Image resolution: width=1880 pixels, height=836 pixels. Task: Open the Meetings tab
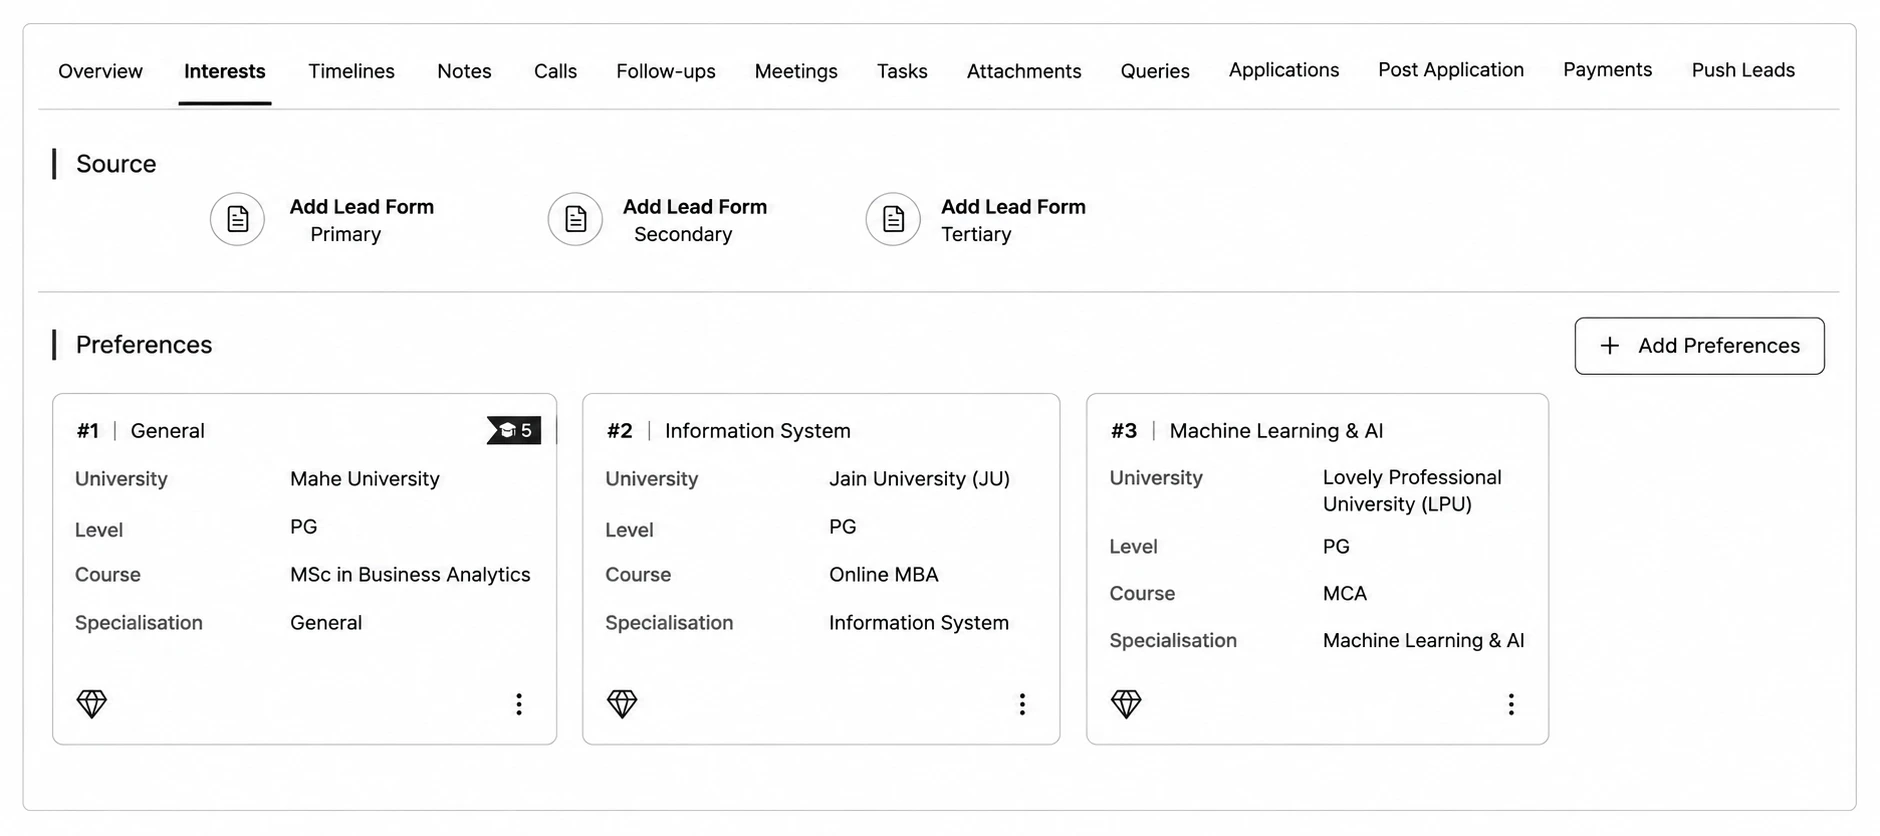tap(796, 71)
